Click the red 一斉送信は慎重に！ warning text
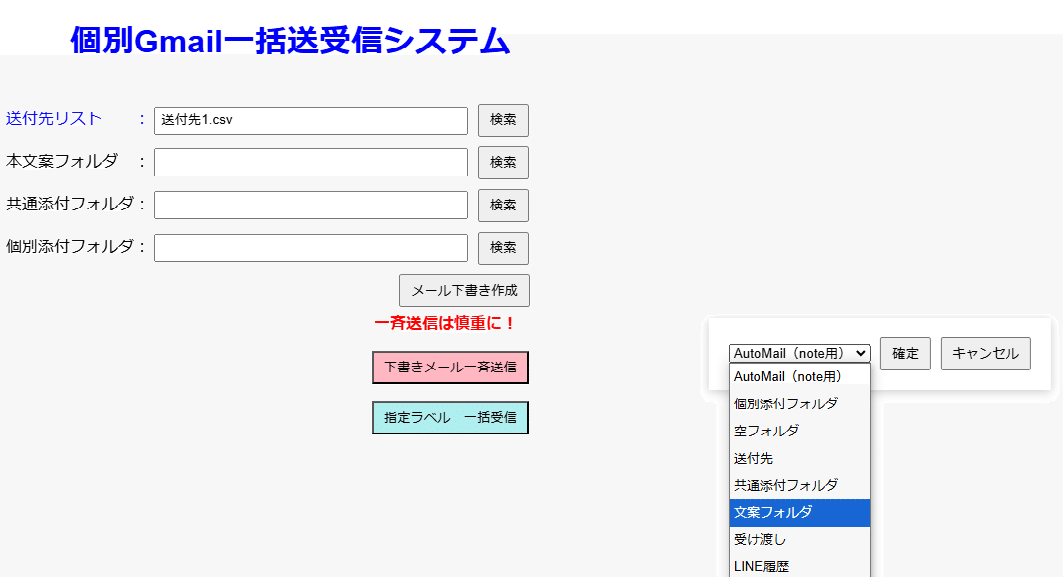Viewport: 1063px width, 577px height. click(x=445, y=323)
